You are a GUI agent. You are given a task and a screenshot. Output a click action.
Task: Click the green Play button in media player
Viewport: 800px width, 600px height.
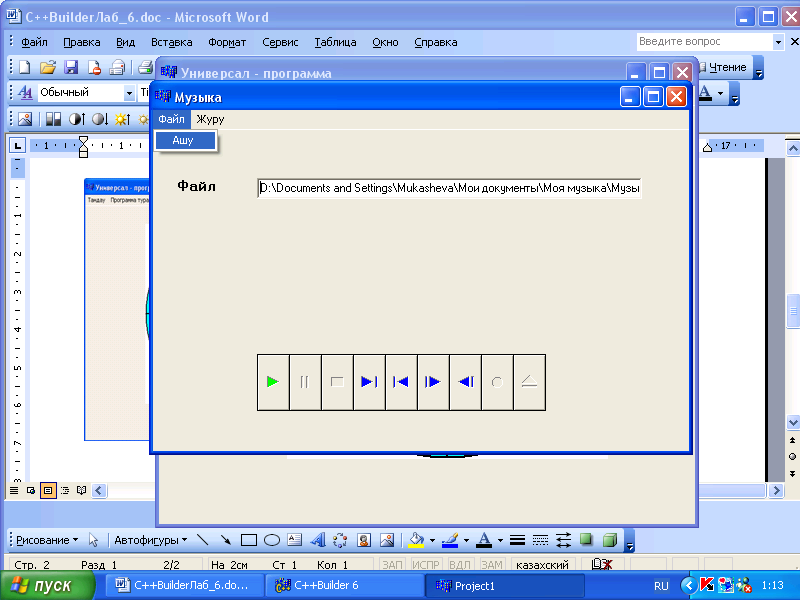[273, 382]
